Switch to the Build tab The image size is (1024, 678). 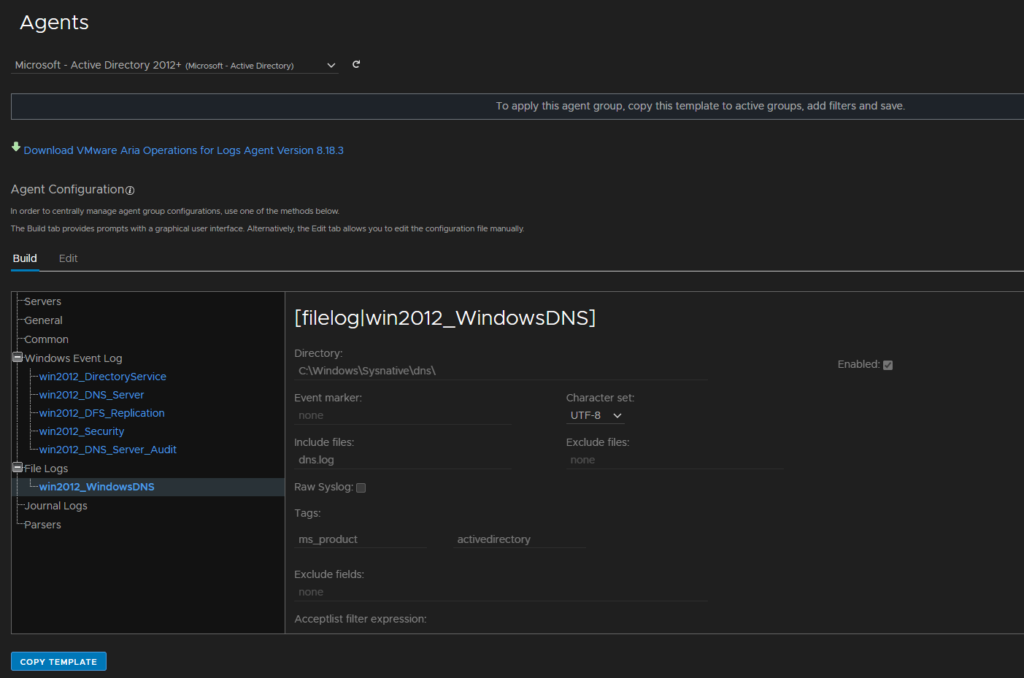tap(25, 259)
